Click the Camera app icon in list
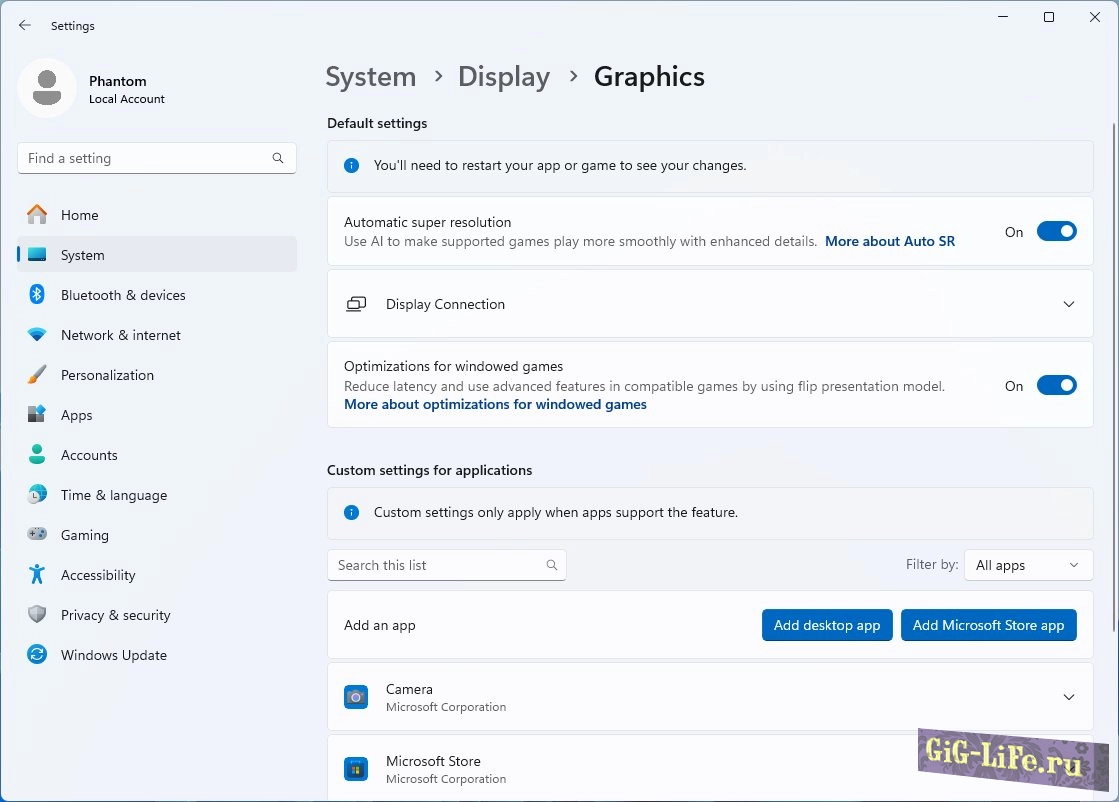This screenshot has height=802, width=1119. (x=356, y=697)
